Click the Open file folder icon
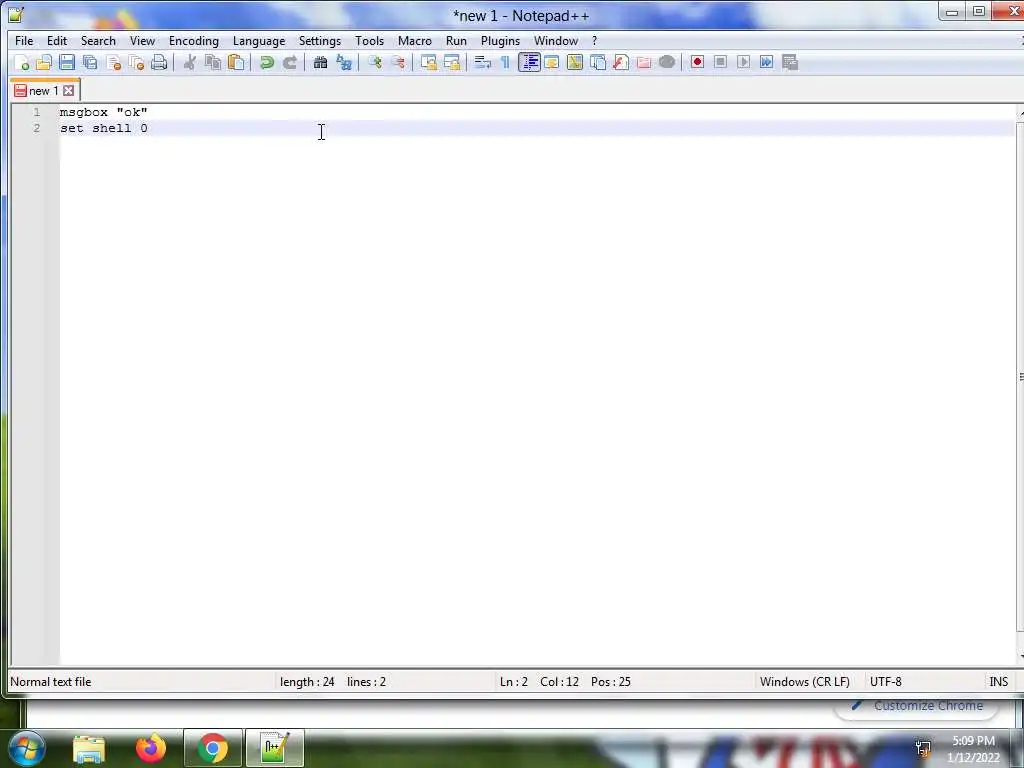1024x768 pixels. coord(44,63)
